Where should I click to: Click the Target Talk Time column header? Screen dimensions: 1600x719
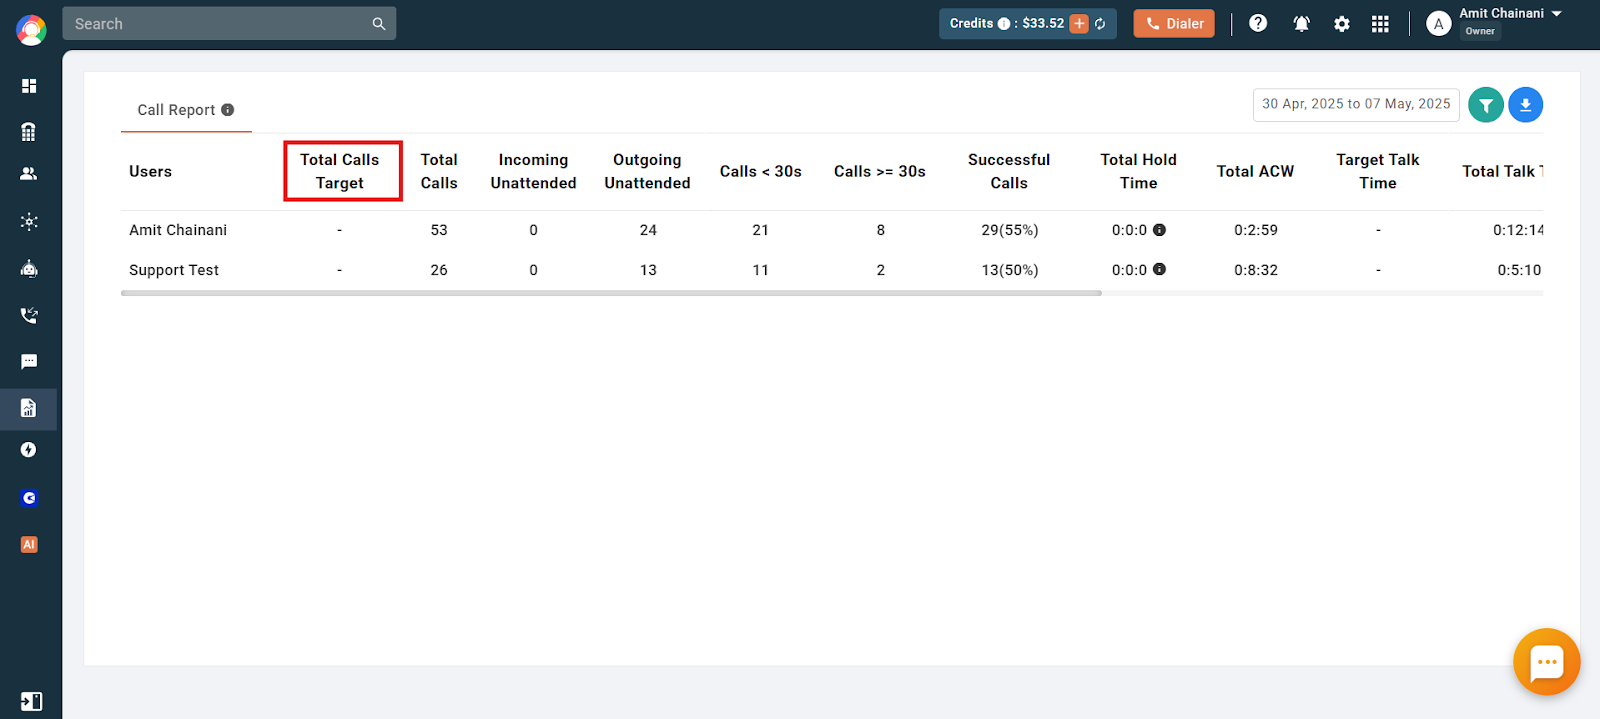pos(1378,171)
